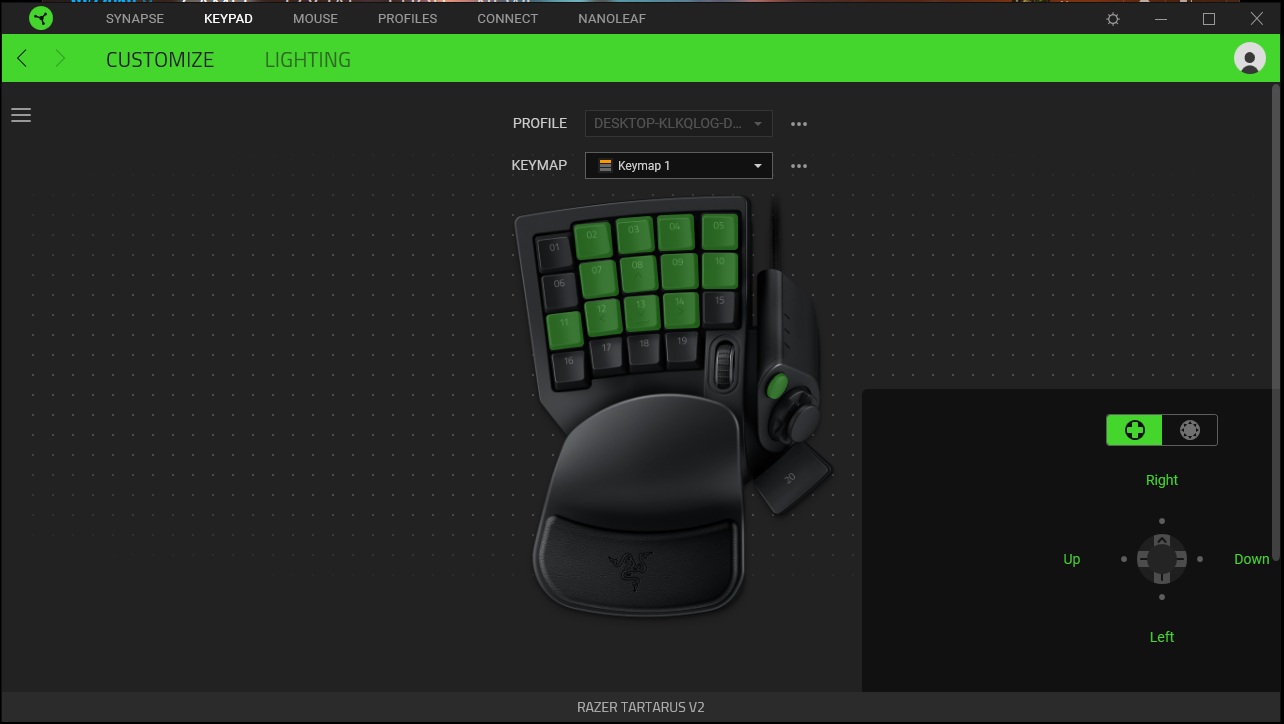The height and width of the screenshot is (724, 1284).
Task: Select keypad key 17
Action: (606, 353)
